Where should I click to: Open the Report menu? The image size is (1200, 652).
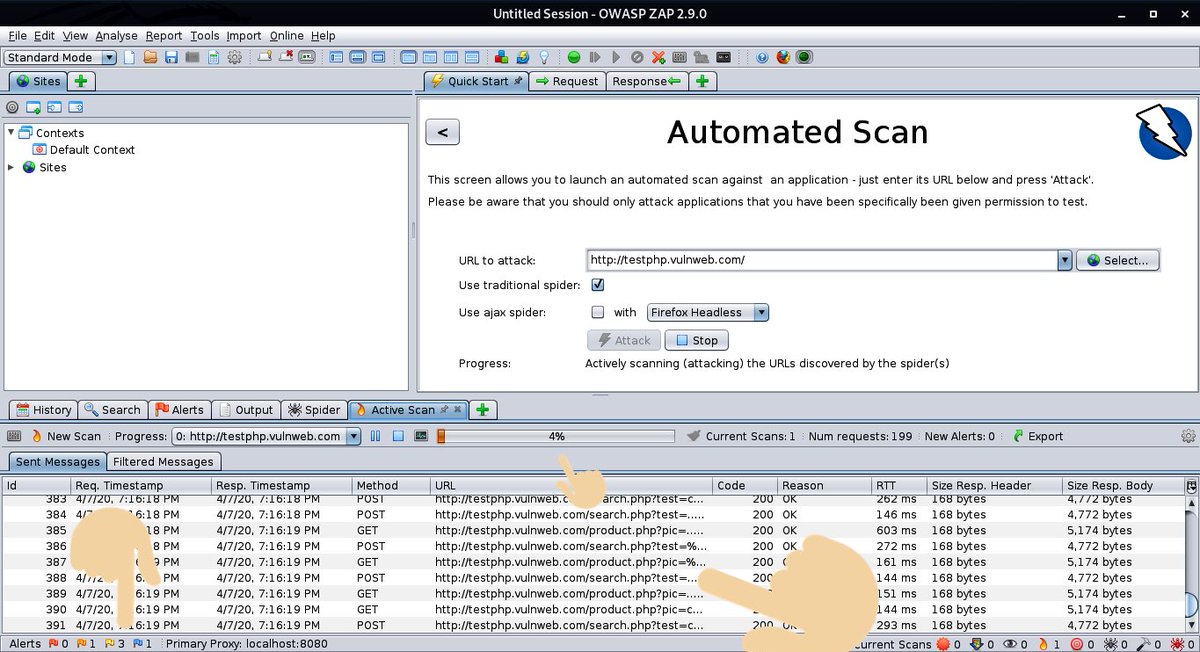tap(164, 35)
